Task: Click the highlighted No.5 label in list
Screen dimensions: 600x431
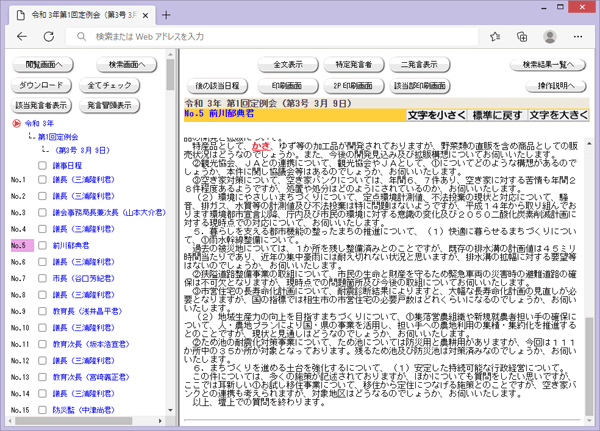Action: [22, 245]
